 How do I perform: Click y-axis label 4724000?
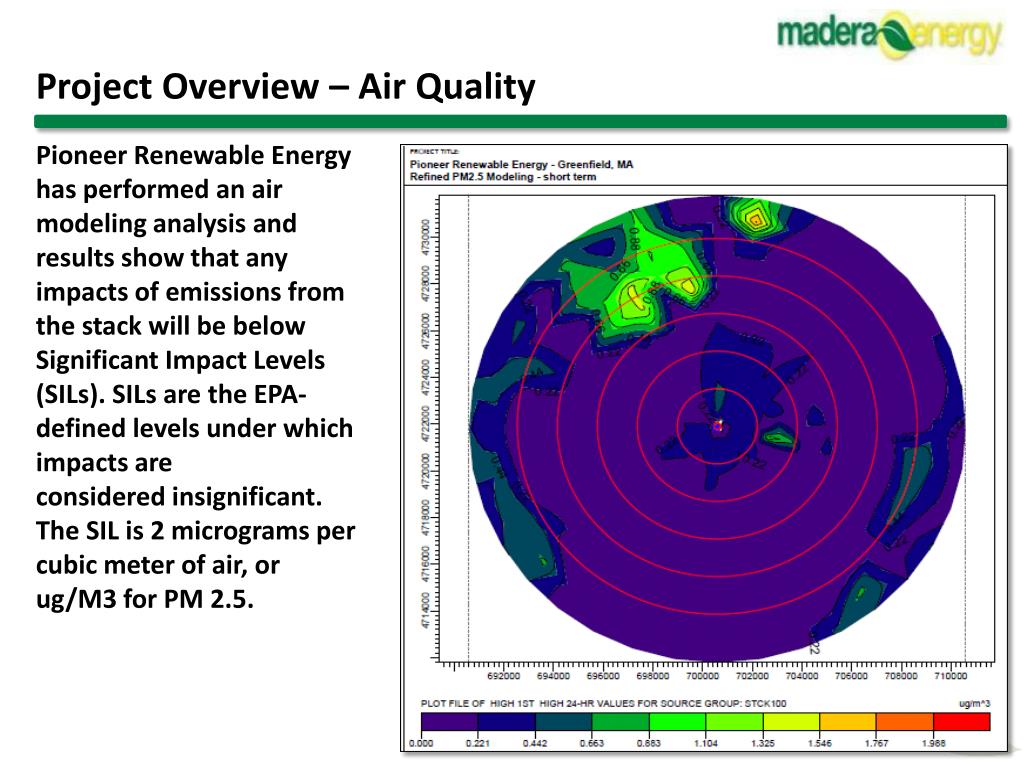(x=426, y=376)
